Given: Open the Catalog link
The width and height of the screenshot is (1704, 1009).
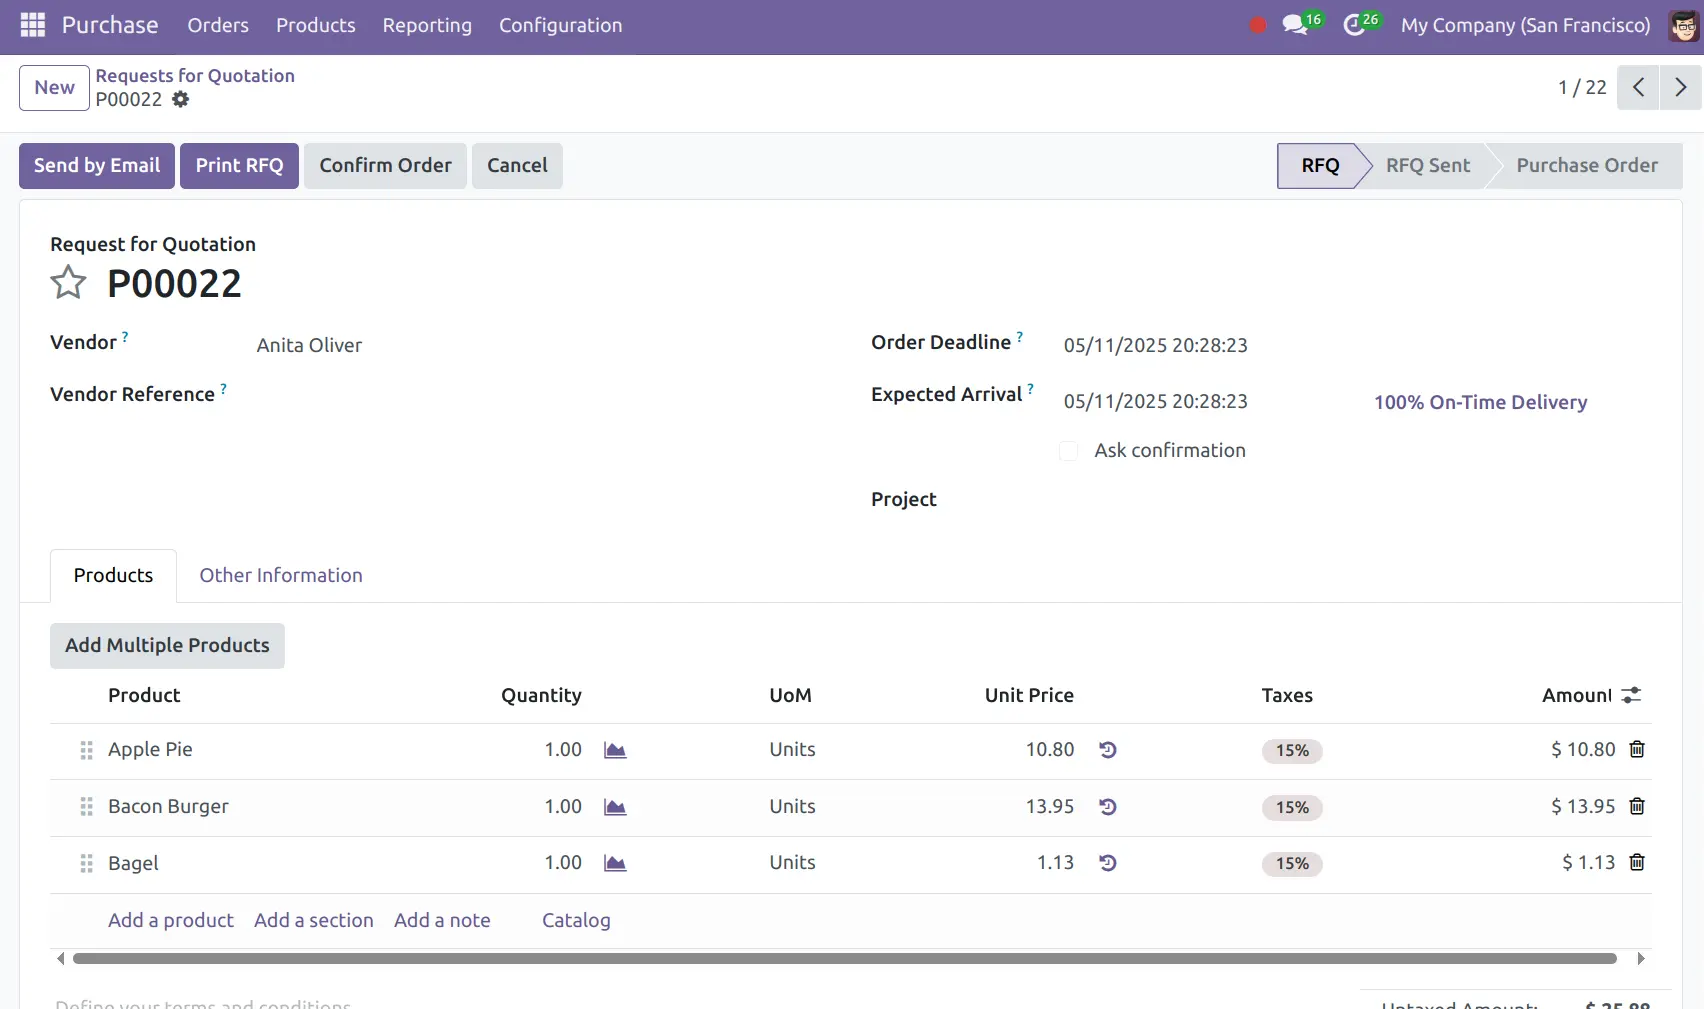Looking at the screenshot, I should (x=576, y=920).
